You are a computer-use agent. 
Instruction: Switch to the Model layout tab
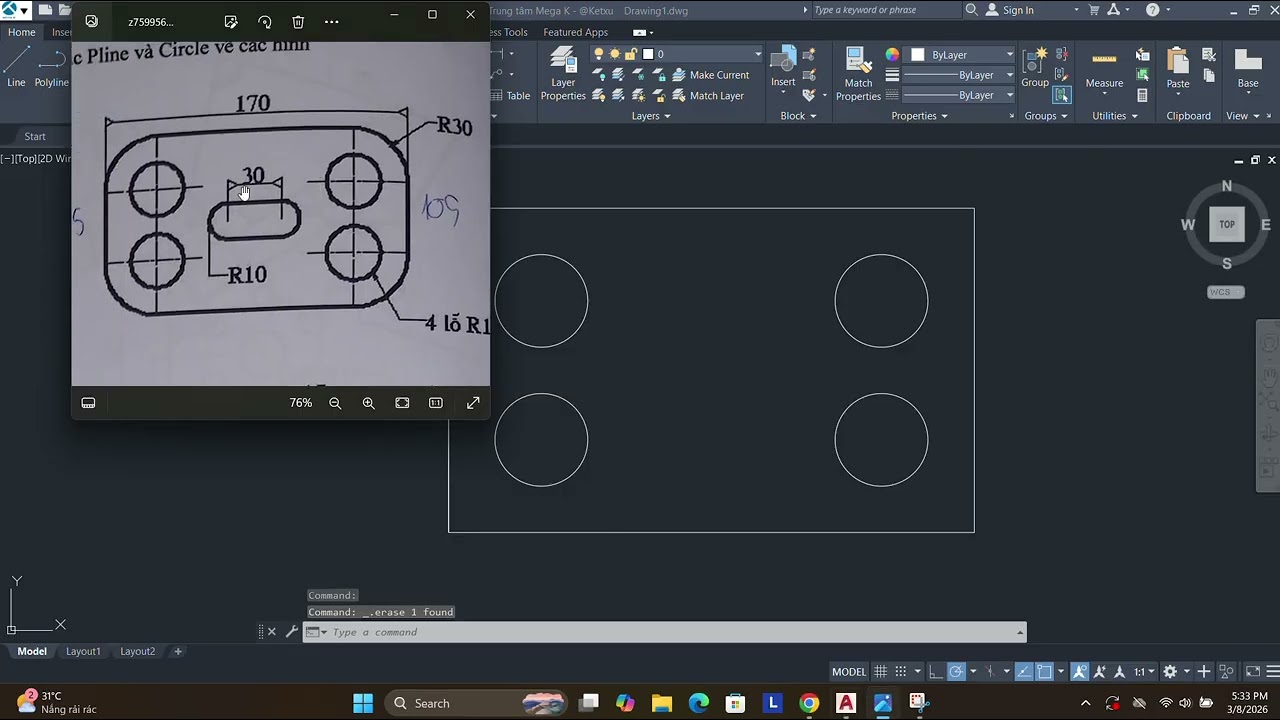[x=32, y=651]
